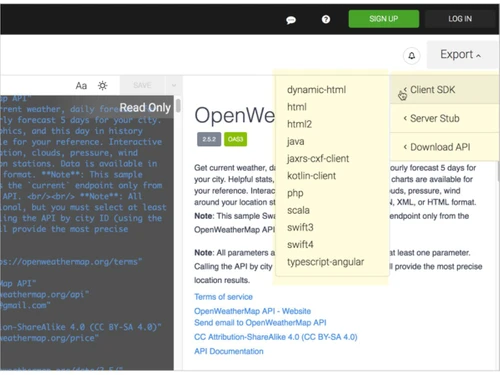This screenshot has width=500, height=375.
Task: Expand the Server Stub submenu
Action: (445, 118)
